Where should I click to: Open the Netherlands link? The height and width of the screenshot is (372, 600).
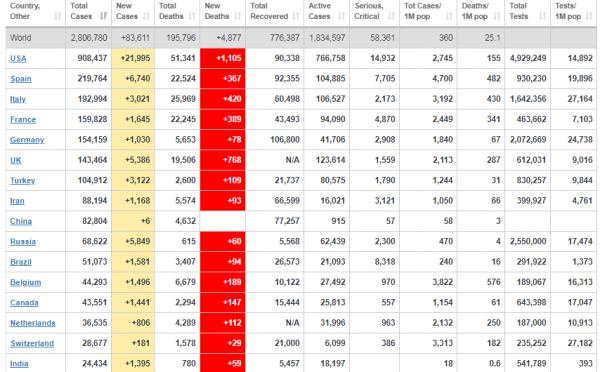coord(33,323)
